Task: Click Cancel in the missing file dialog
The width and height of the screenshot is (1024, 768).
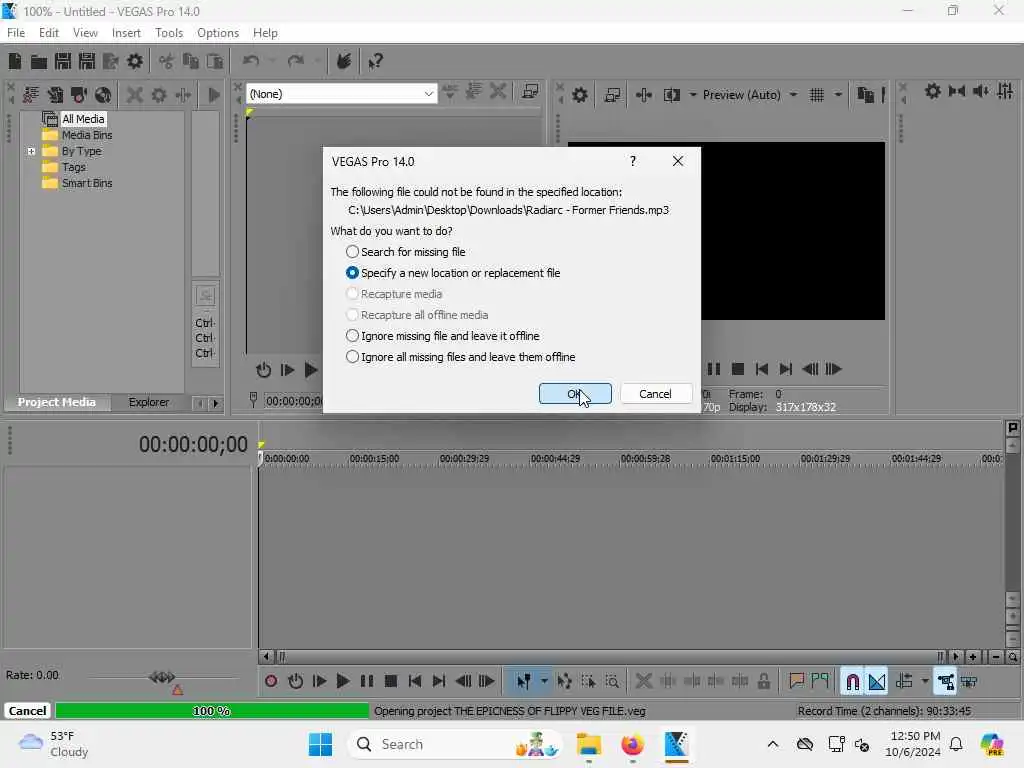Action: (655, 394)
